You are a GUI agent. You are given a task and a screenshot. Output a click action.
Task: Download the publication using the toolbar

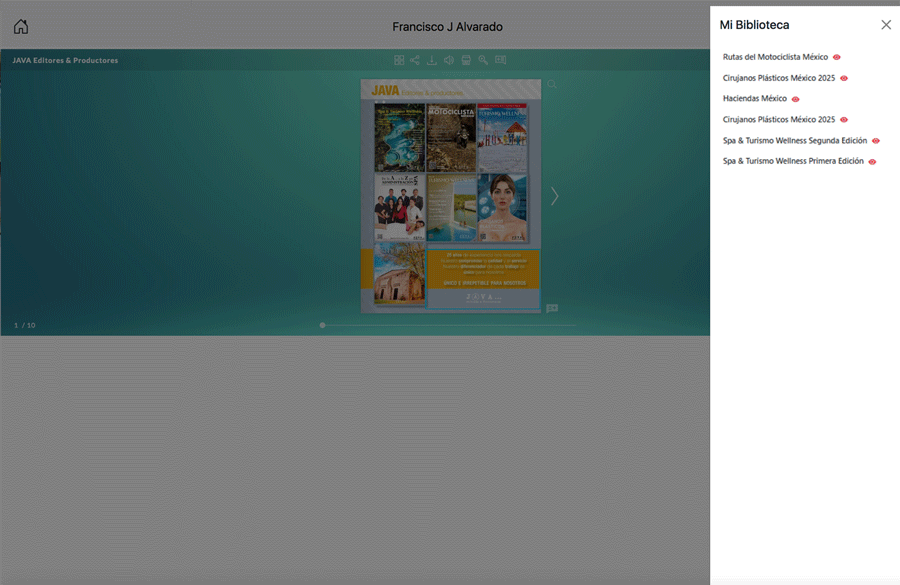(432, 60)
